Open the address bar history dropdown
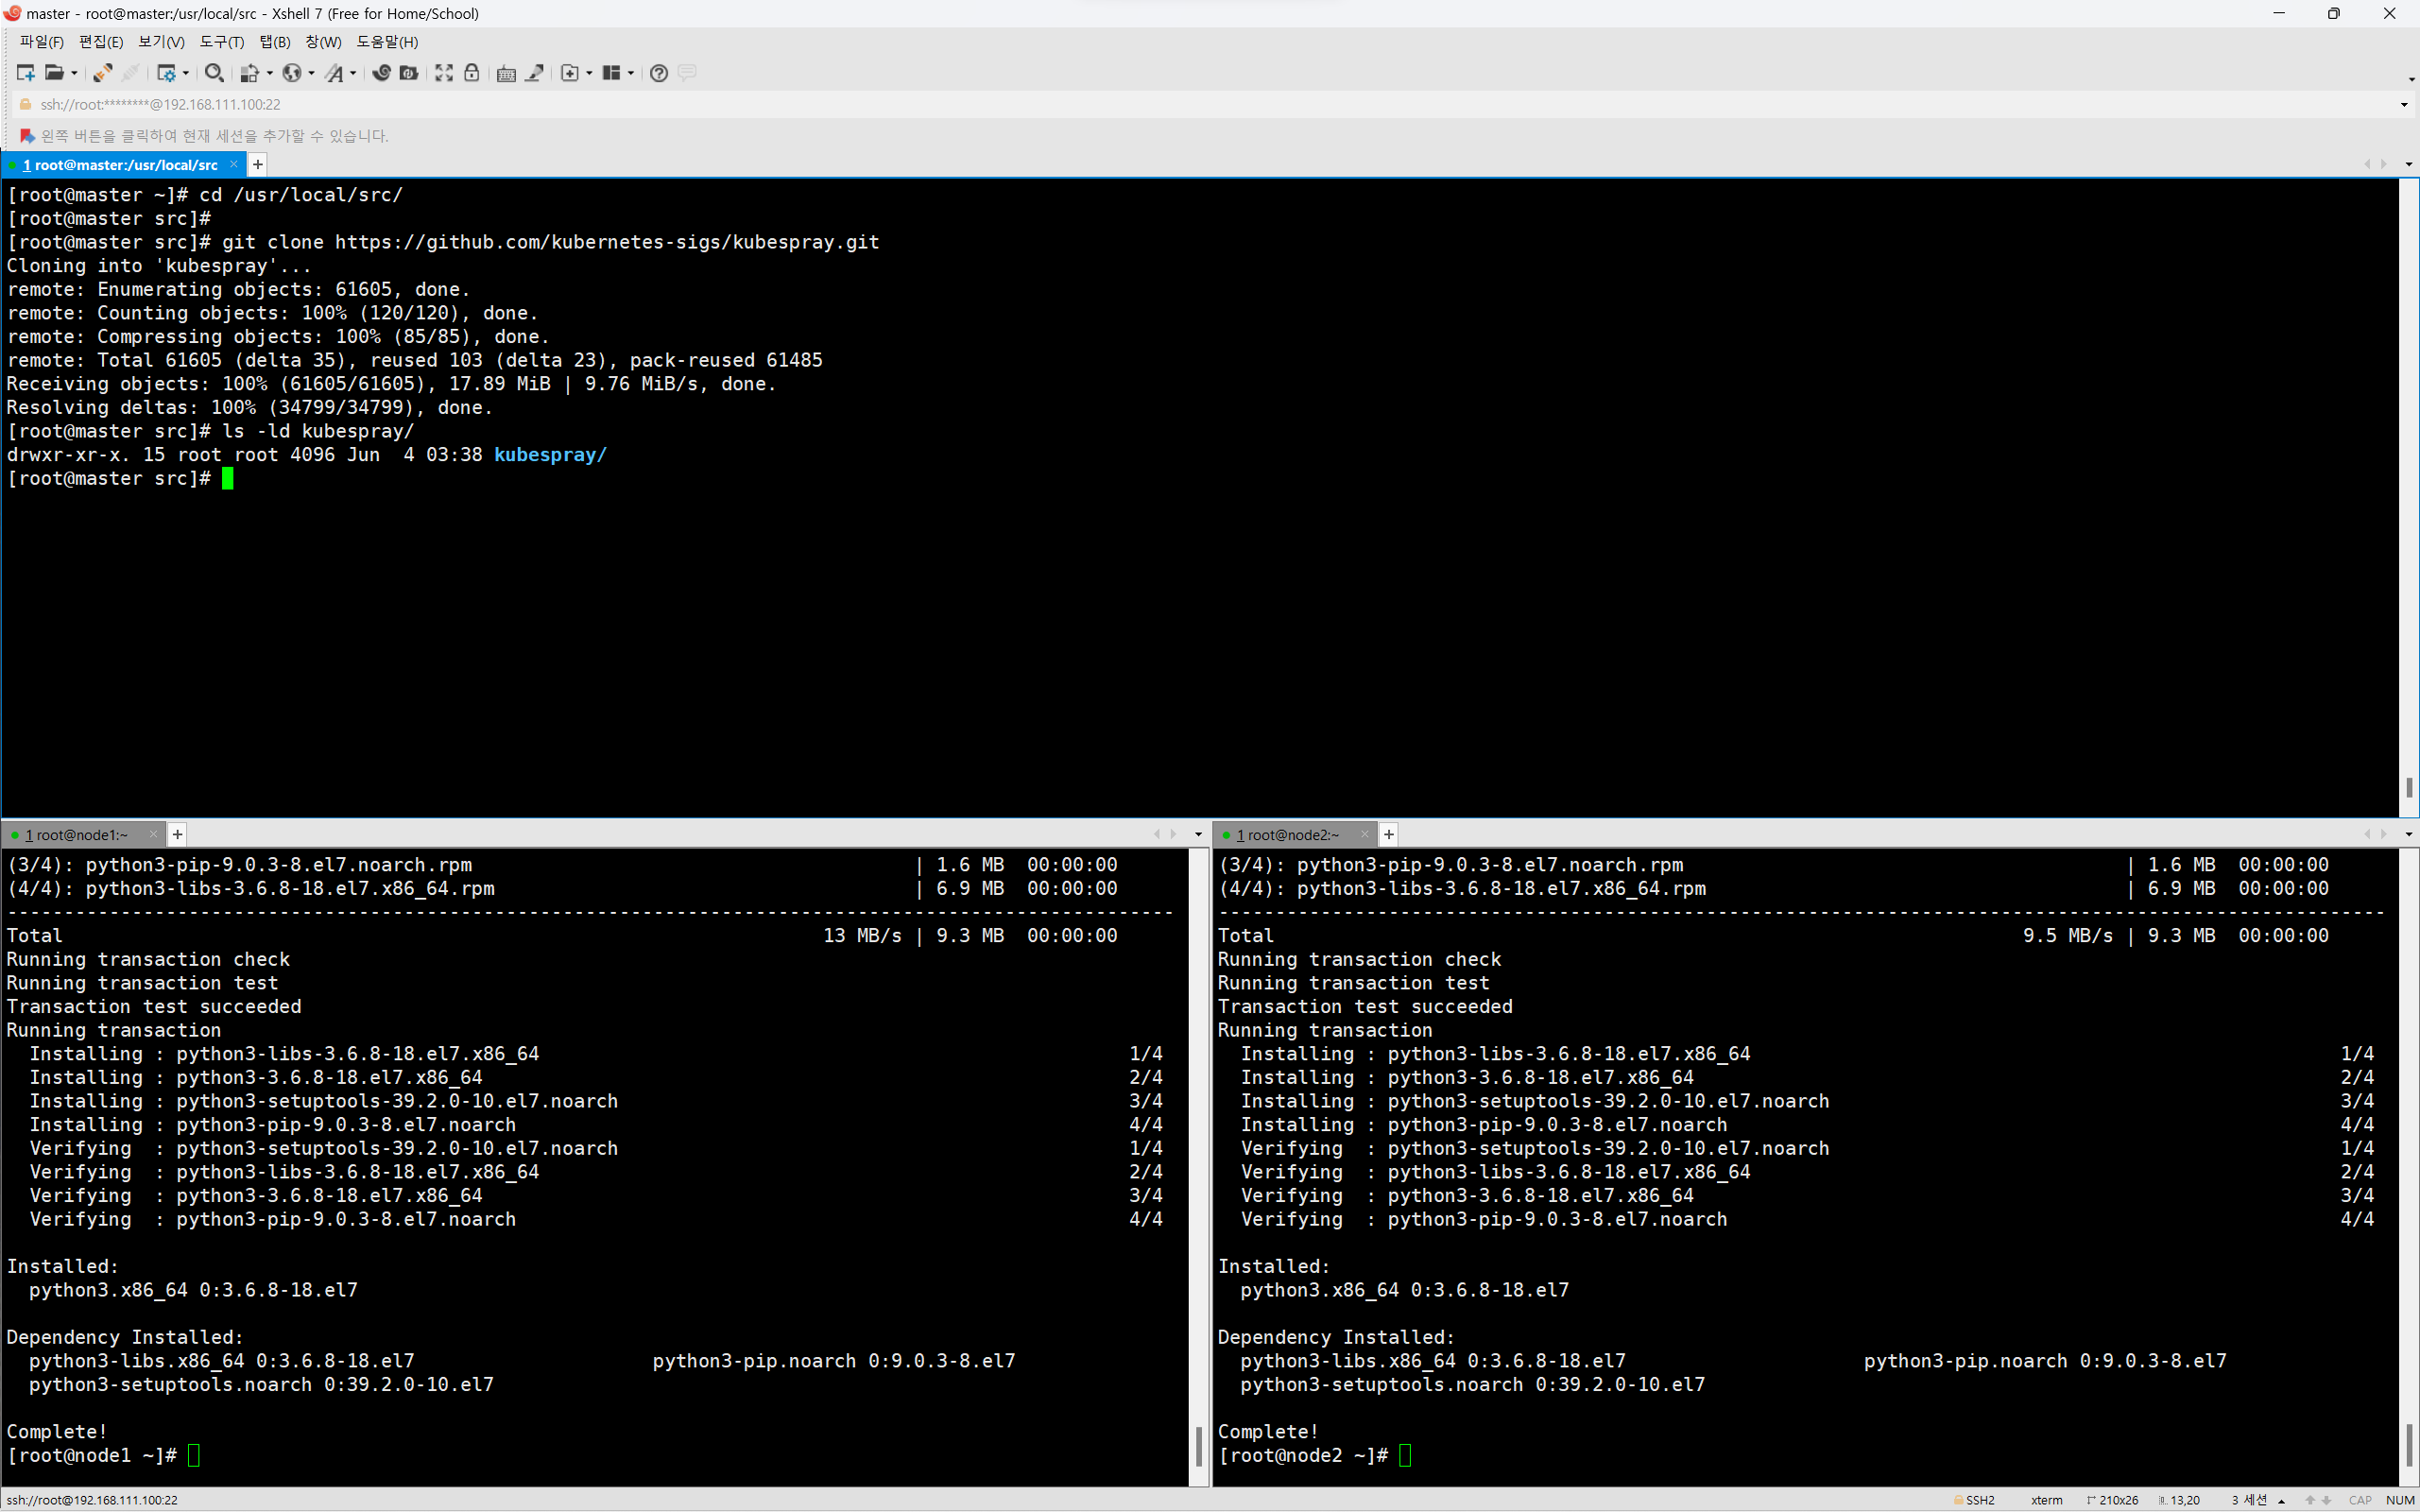Viewport: 2420px width, 1512px height. [x=2404, y=105]
